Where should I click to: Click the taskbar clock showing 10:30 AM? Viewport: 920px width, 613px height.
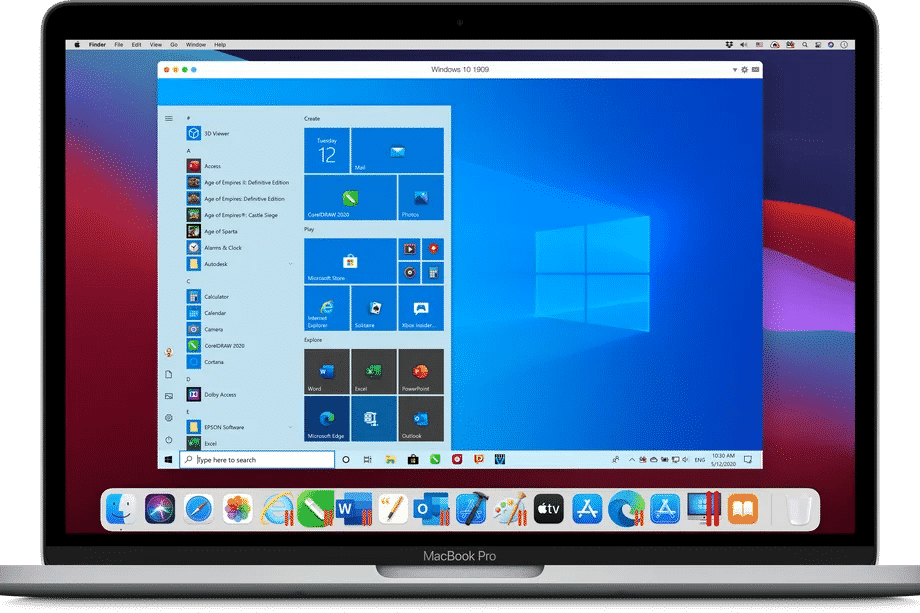point(723,460)
